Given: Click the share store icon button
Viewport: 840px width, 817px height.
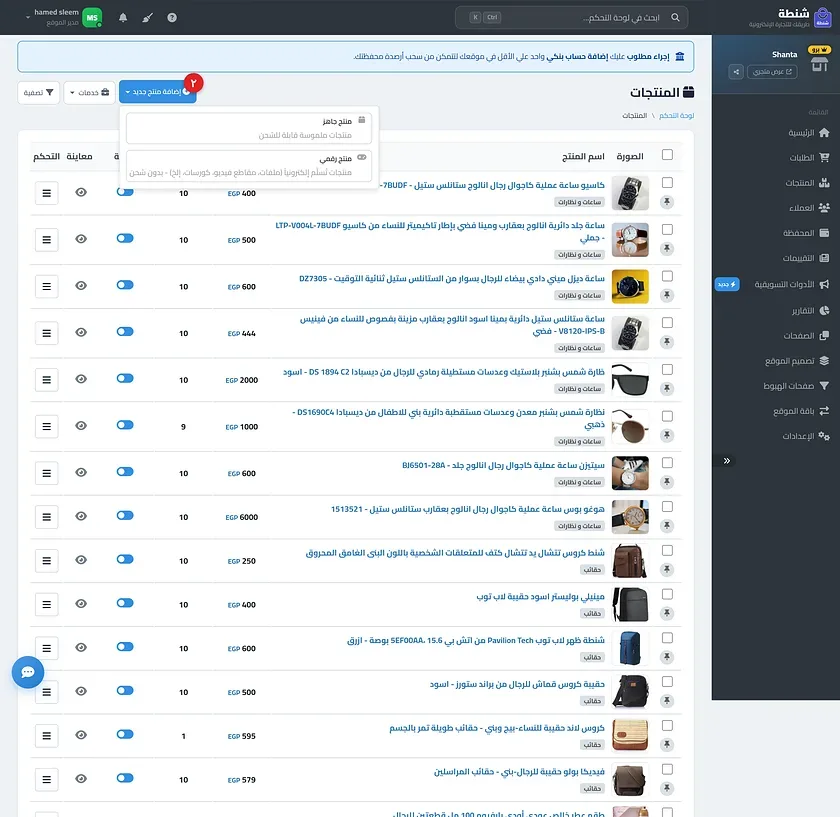Looking at the screenshot, I should pos(736,72).
